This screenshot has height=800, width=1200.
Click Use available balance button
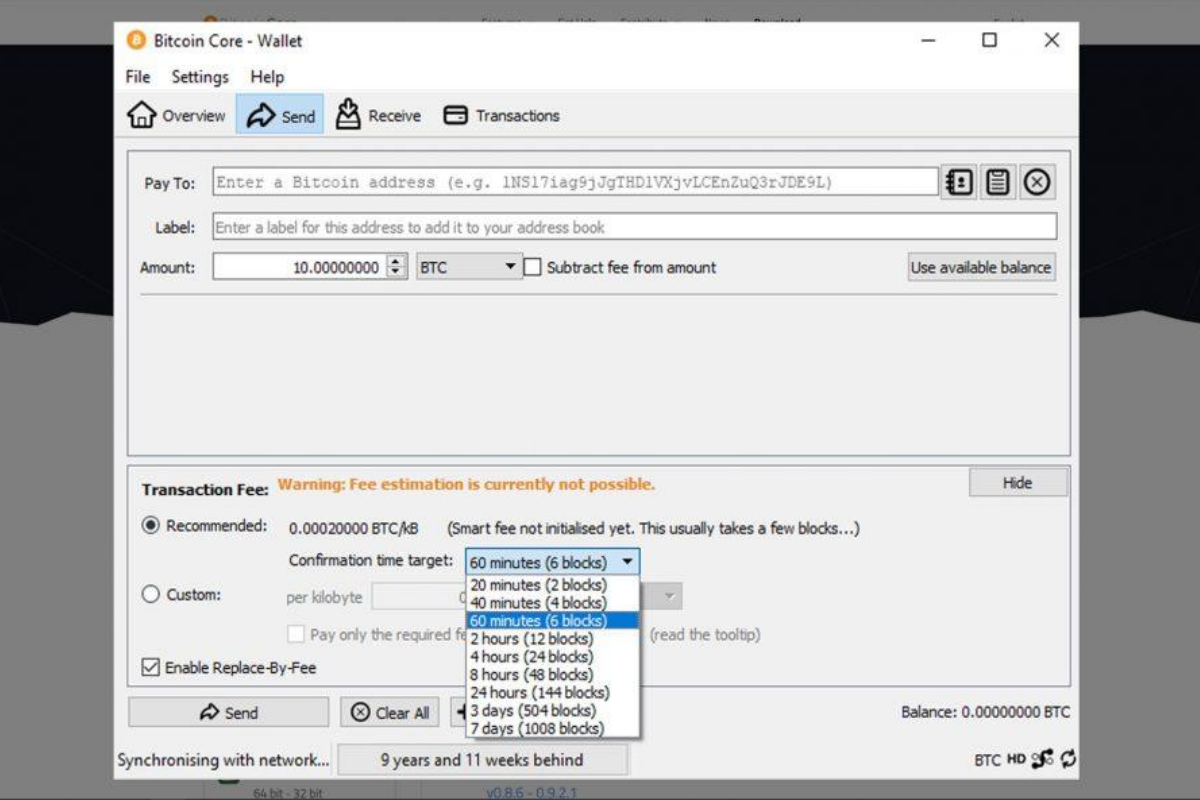tap(981, 267)
